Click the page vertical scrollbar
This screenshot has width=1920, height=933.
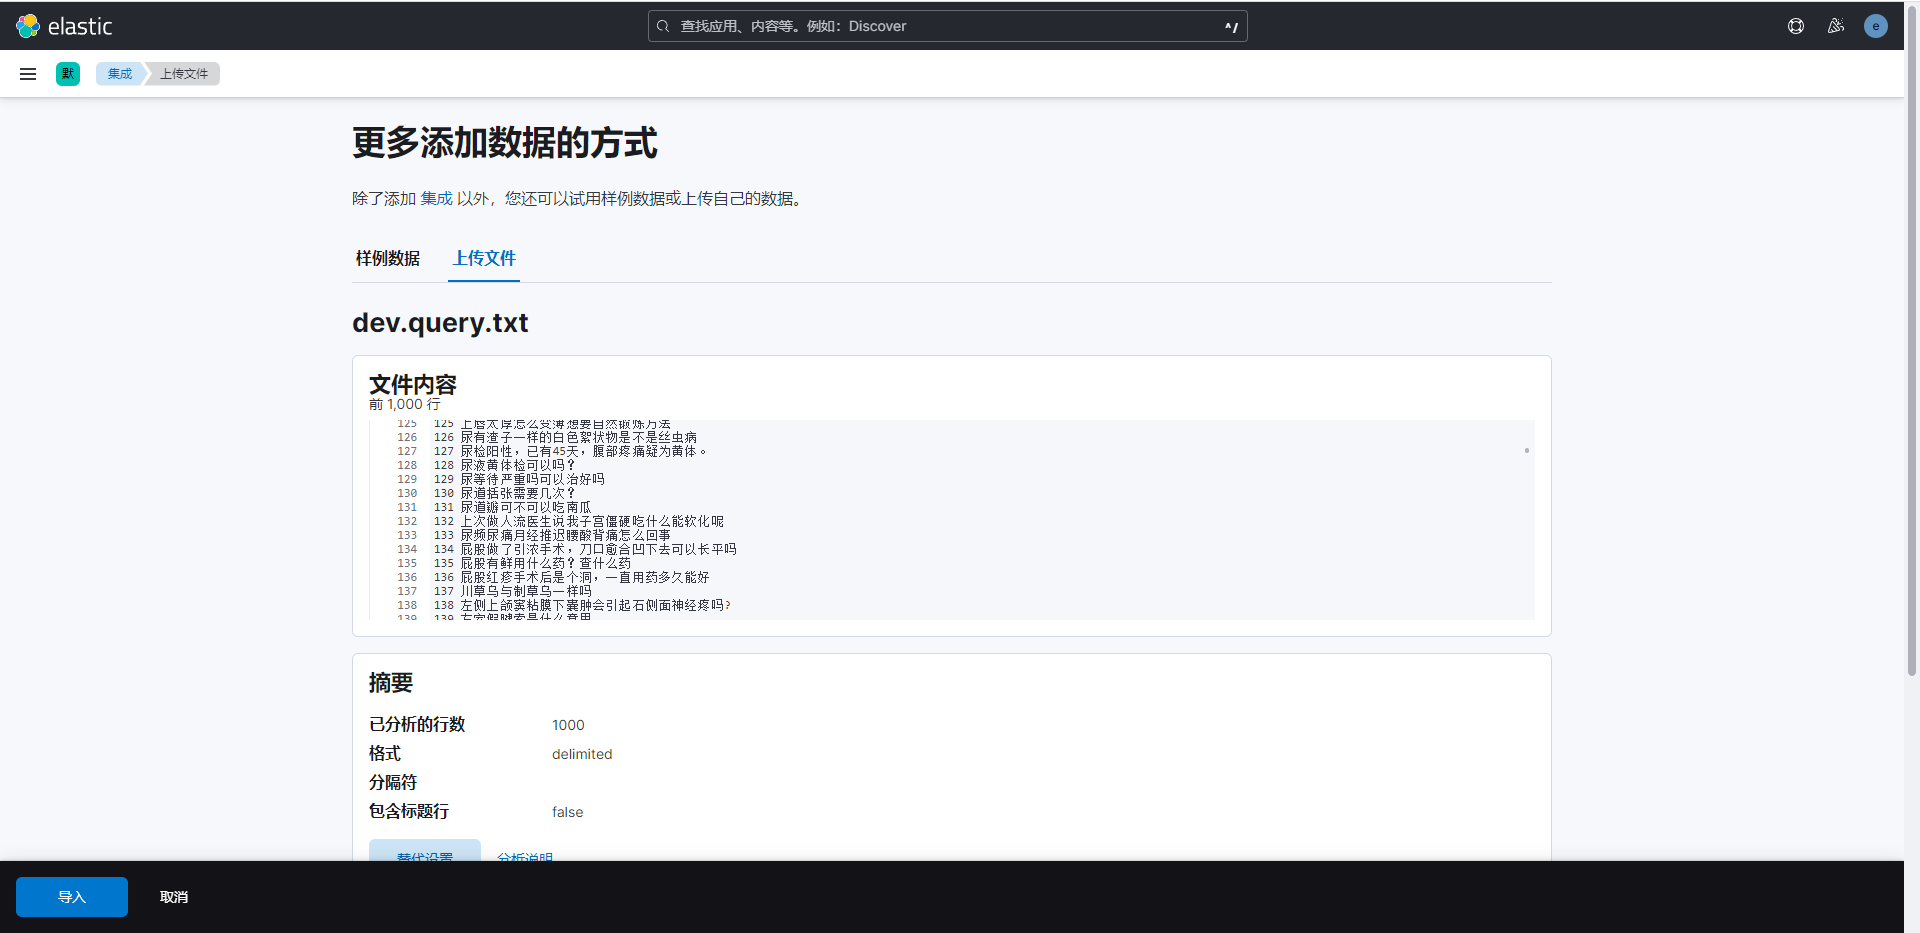tap(1912, 340)
